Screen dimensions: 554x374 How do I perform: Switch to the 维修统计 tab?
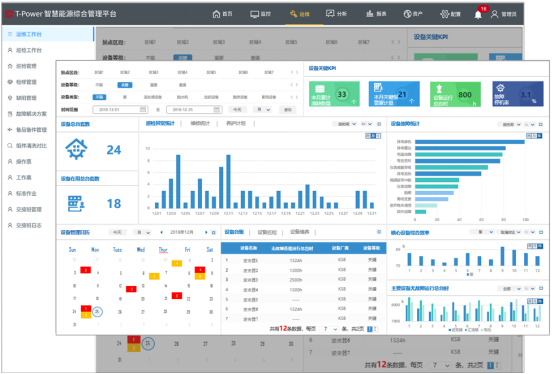200,123
